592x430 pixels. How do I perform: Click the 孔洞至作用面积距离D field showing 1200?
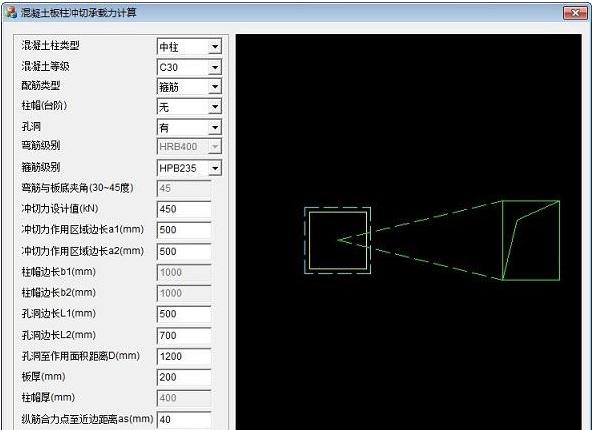click(184, 356)
